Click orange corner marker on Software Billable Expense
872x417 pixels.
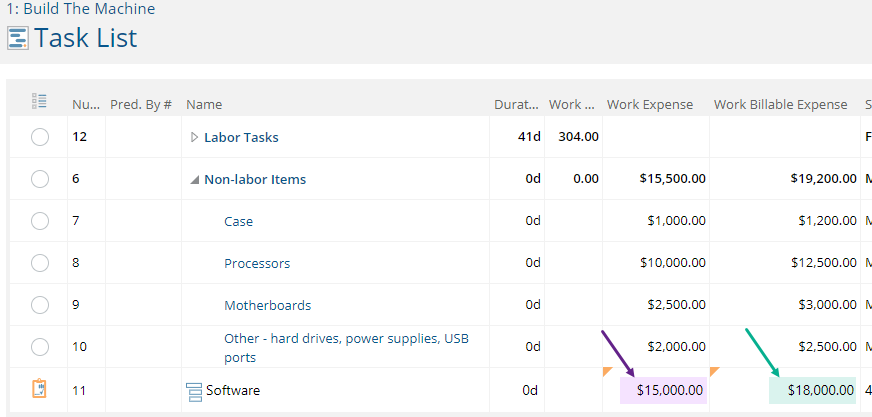tap(715, 371)
